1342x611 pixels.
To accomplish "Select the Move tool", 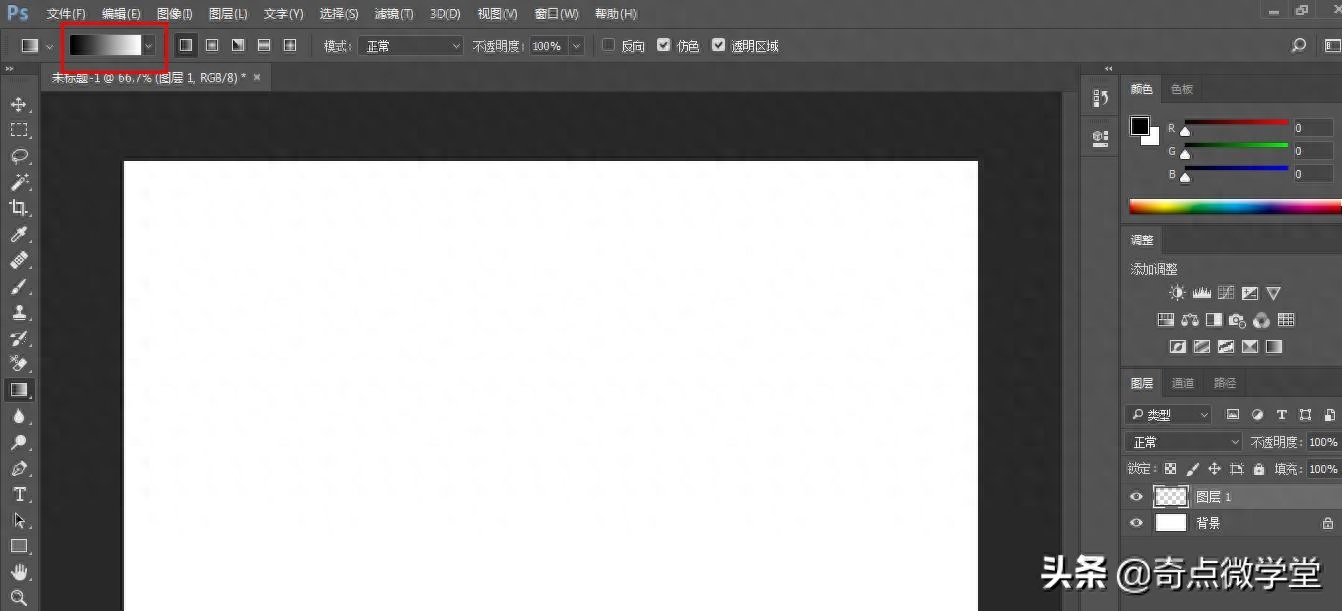I will click(19, 105).
